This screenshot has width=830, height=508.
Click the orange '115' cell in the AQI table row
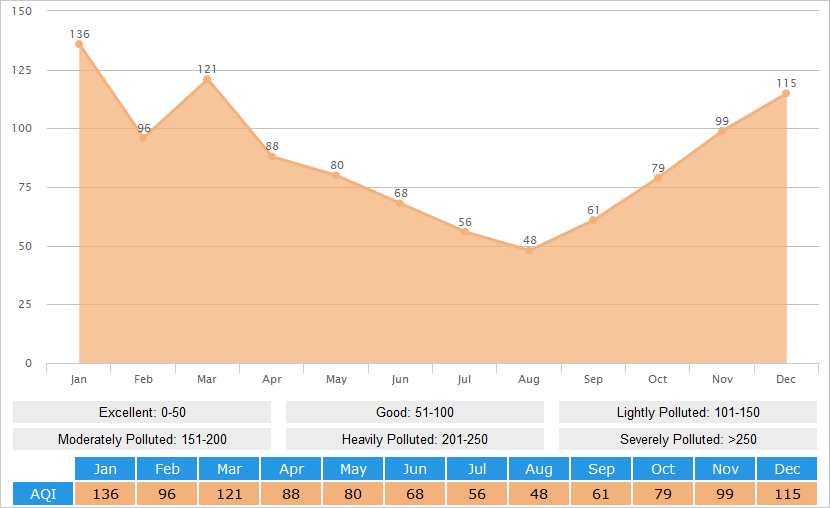click(787, 494)
